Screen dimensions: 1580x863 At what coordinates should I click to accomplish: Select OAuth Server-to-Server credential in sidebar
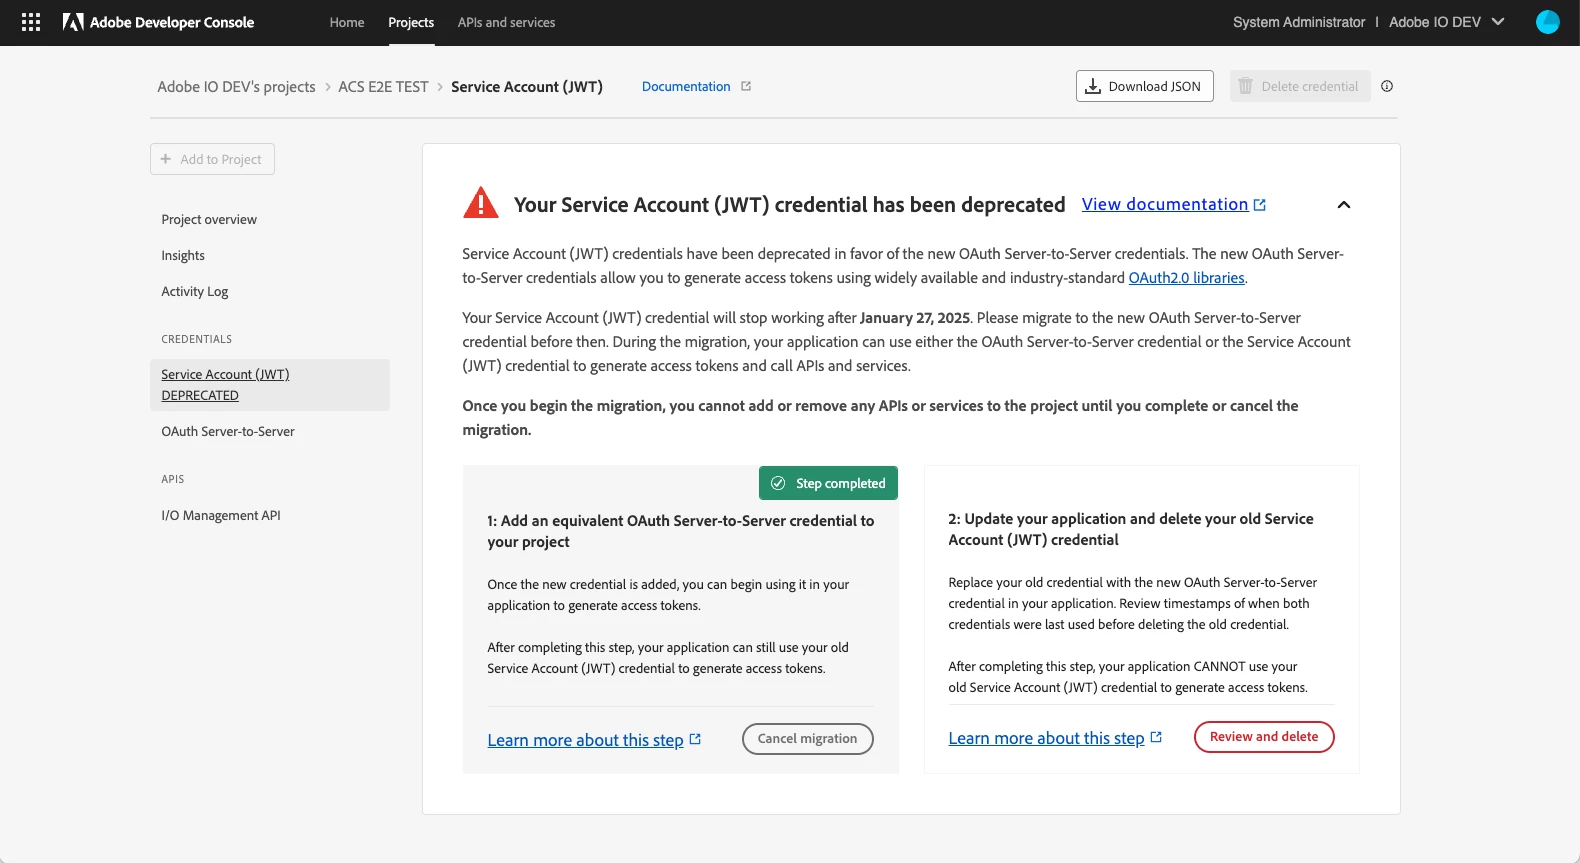[x=228, y=431]
